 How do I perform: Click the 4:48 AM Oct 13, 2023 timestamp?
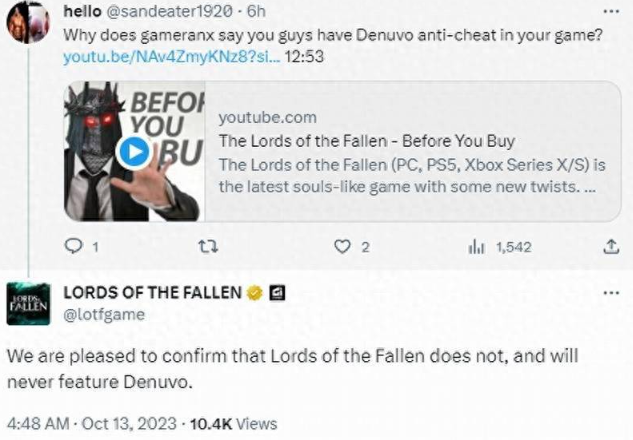[92, 423]
